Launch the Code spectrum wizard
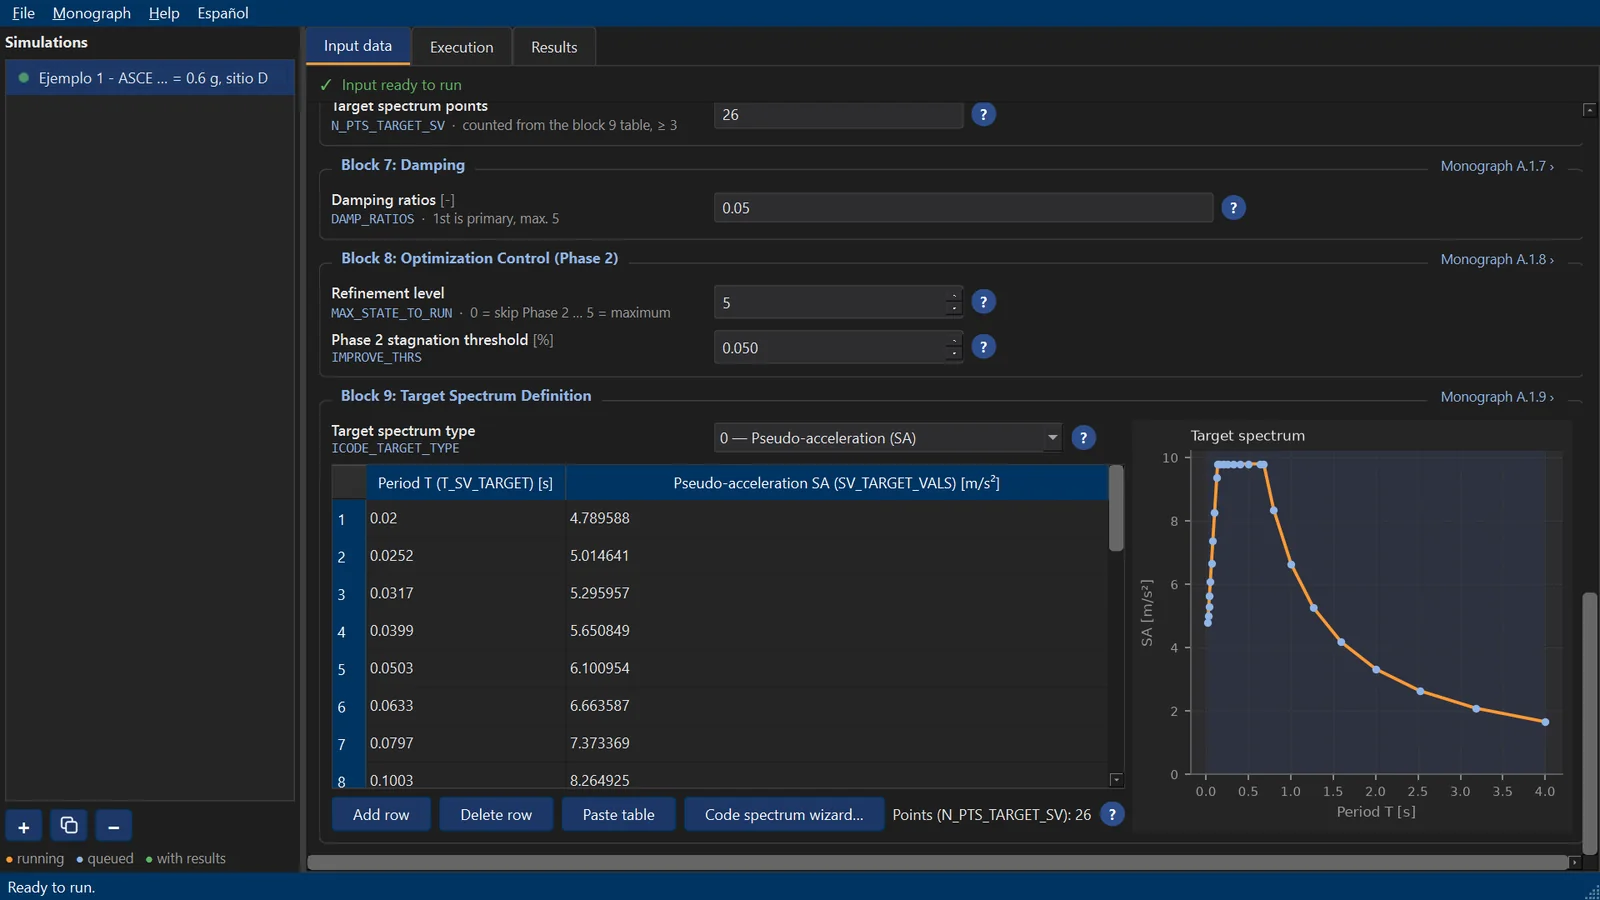The image size is (1600, 900). click(x=784, y=814)
